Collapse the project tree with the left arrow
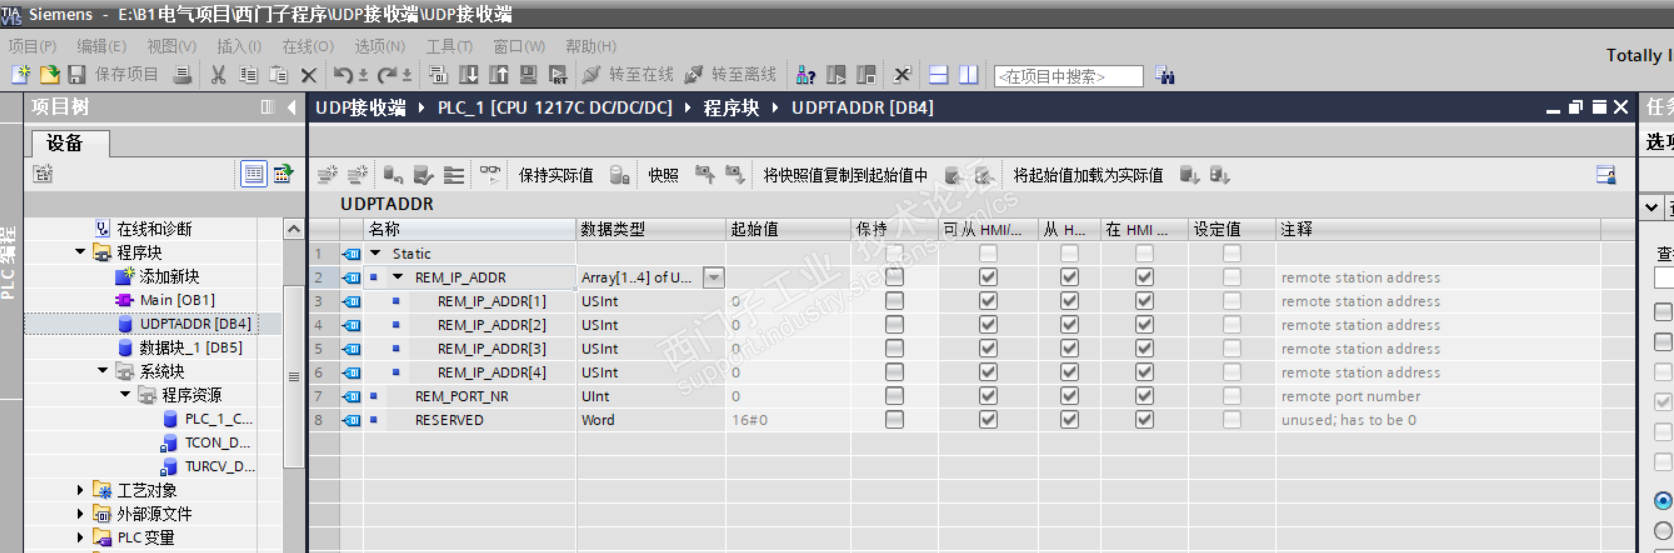The width and height of the screenshot is (1674, 553). click(x=291, y=107)
